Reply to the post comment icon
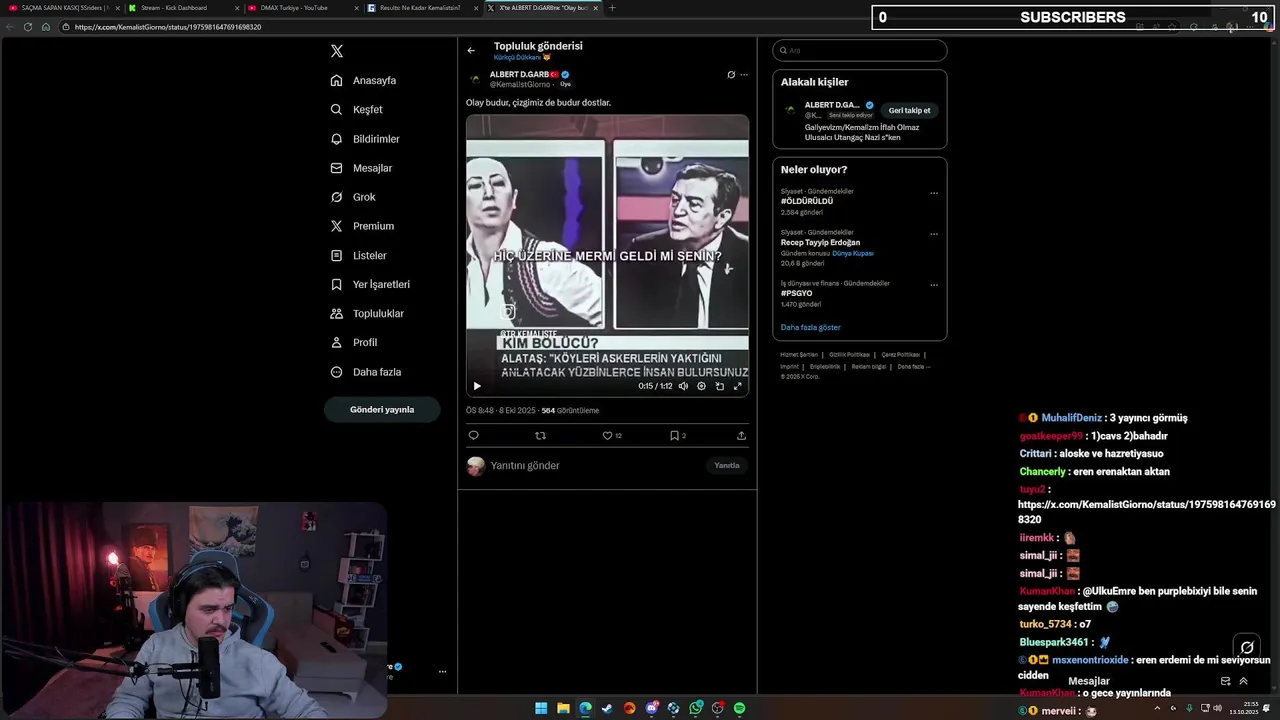The width and height of the screenshot is (1280, 720). [474, 436]
